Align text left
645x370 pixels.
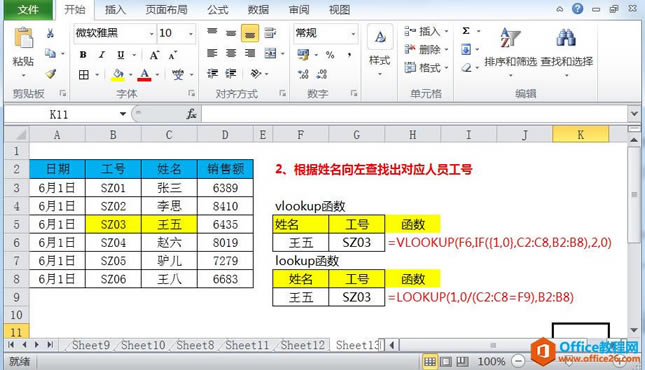pos(212,53)
